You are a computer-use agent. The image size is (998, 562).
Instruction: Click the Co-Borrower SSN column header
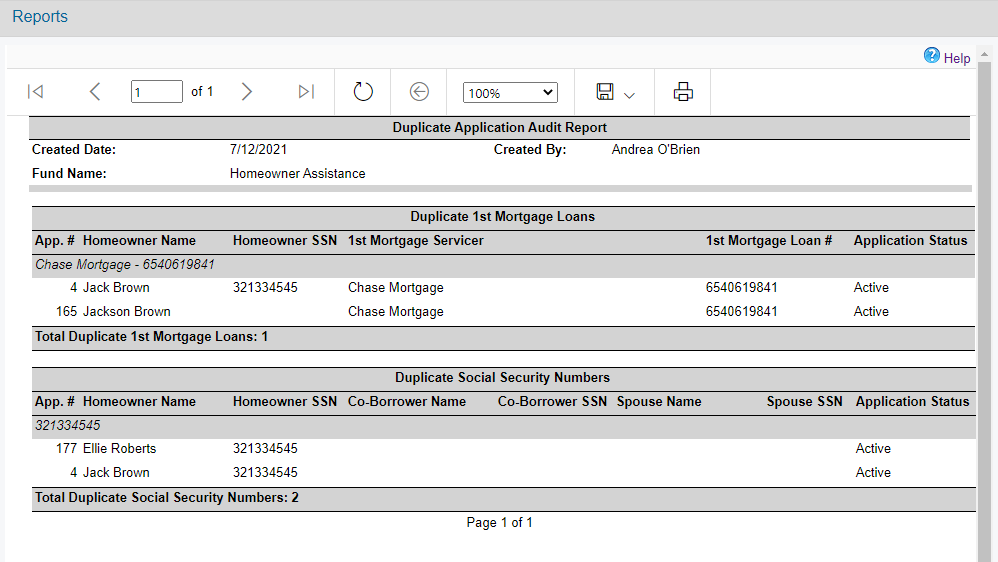point(552,402)
